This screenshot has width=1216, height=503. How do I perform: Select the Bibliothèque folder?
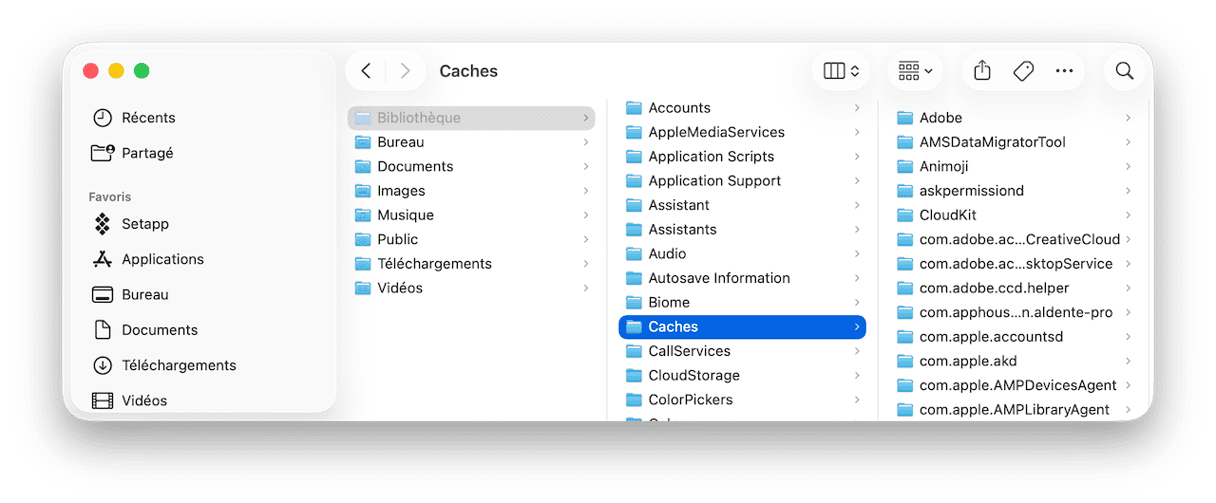[418, 118]
